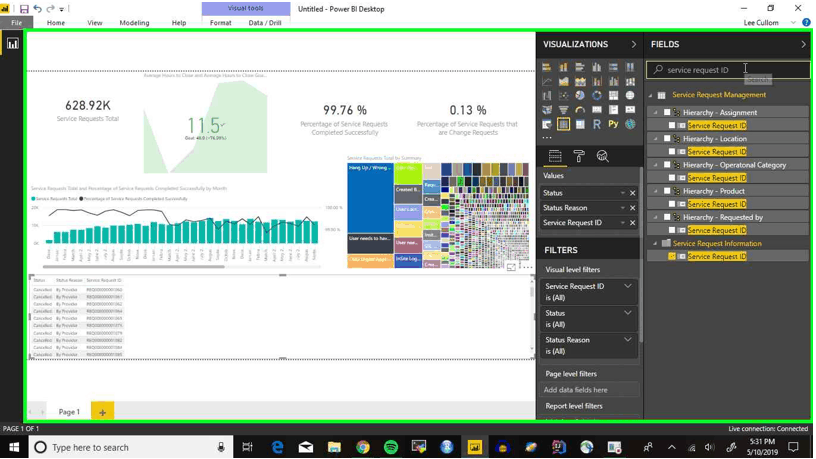This screenshot has width=816, height=459.
Task: Open the Format ribbon tab
Action: pyautogui.click(x=221, y=23)
